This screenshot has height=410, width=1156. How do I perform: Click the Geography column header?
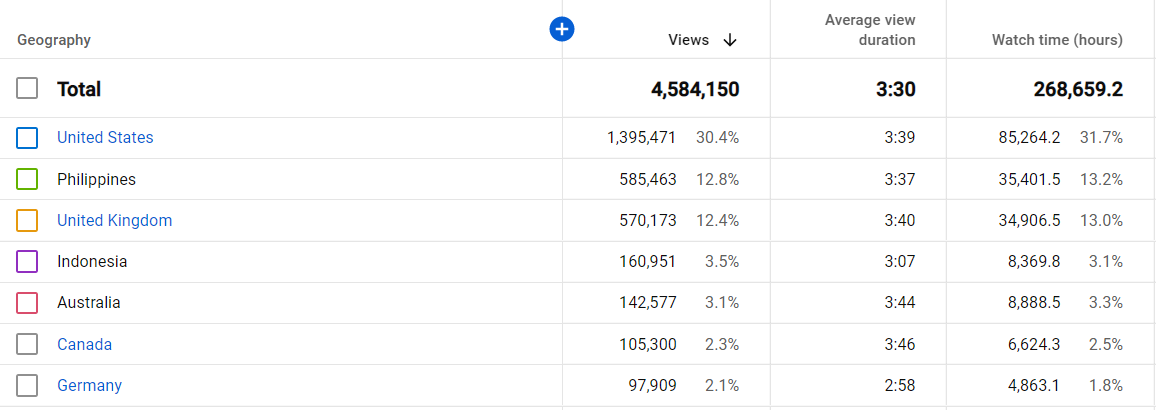pyautogui.click(x=54, y=41)
